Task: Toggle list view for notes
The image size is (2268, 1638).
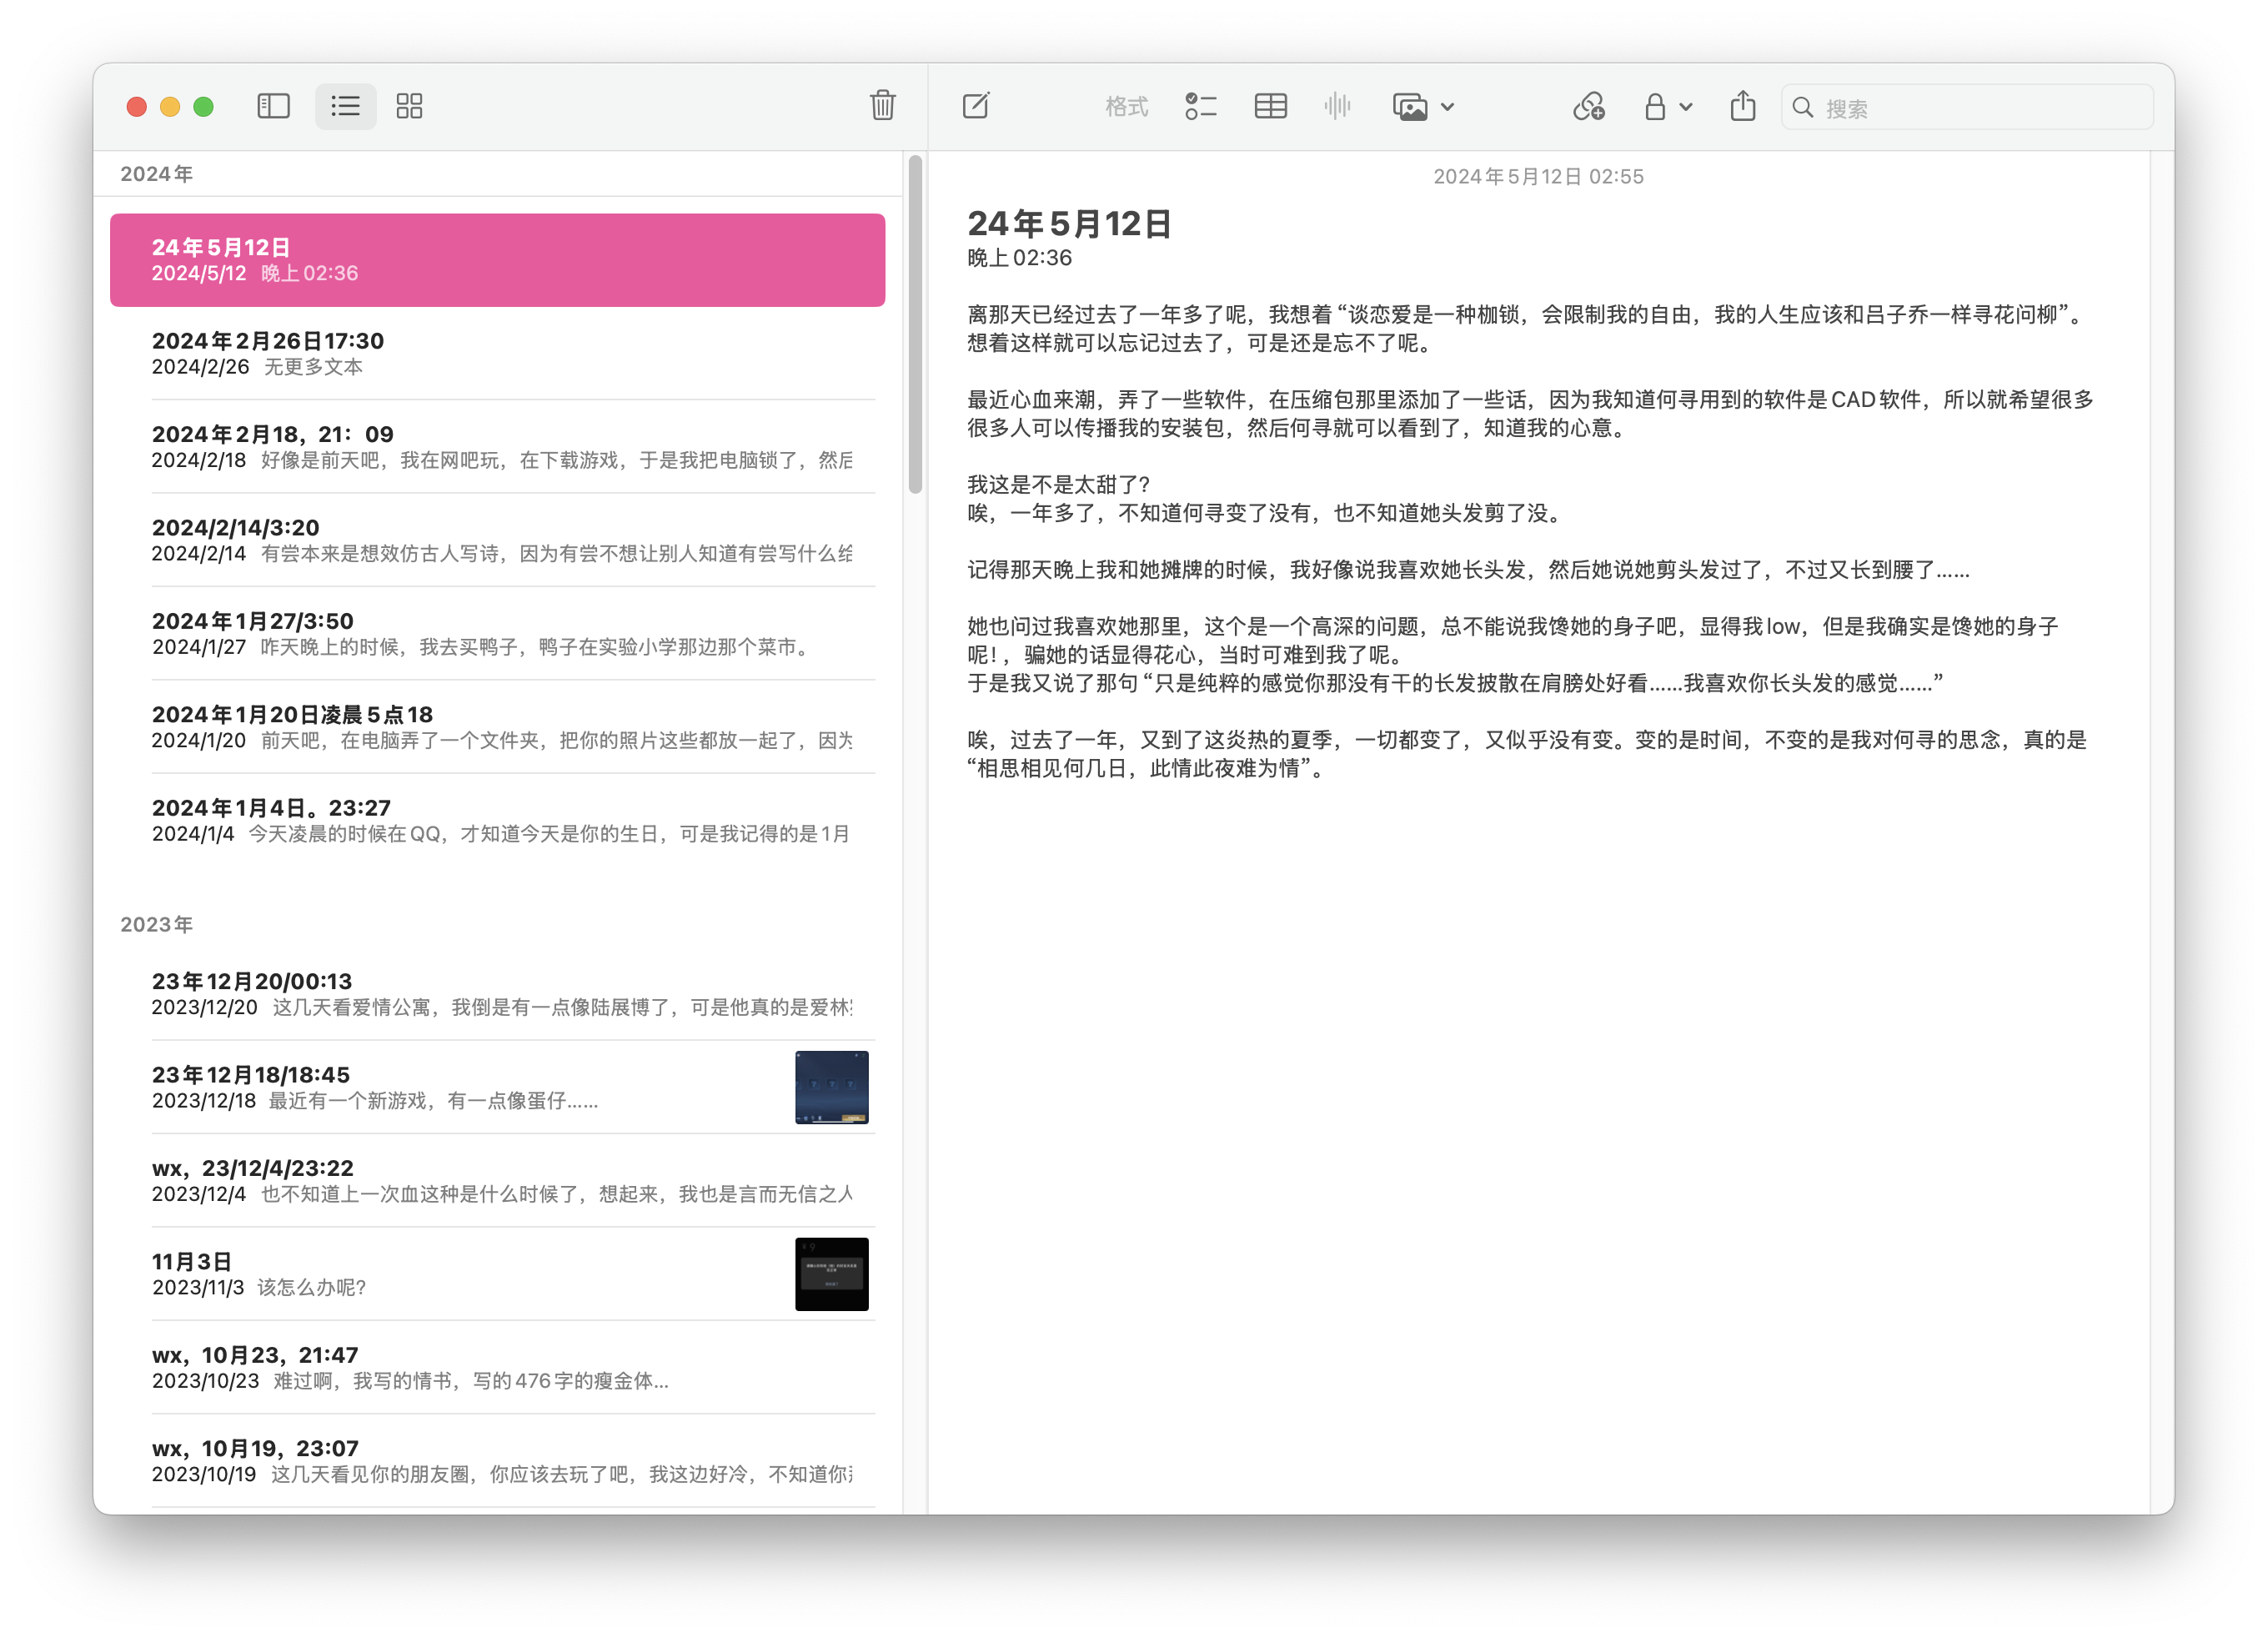Action: (x=345, y=106)
